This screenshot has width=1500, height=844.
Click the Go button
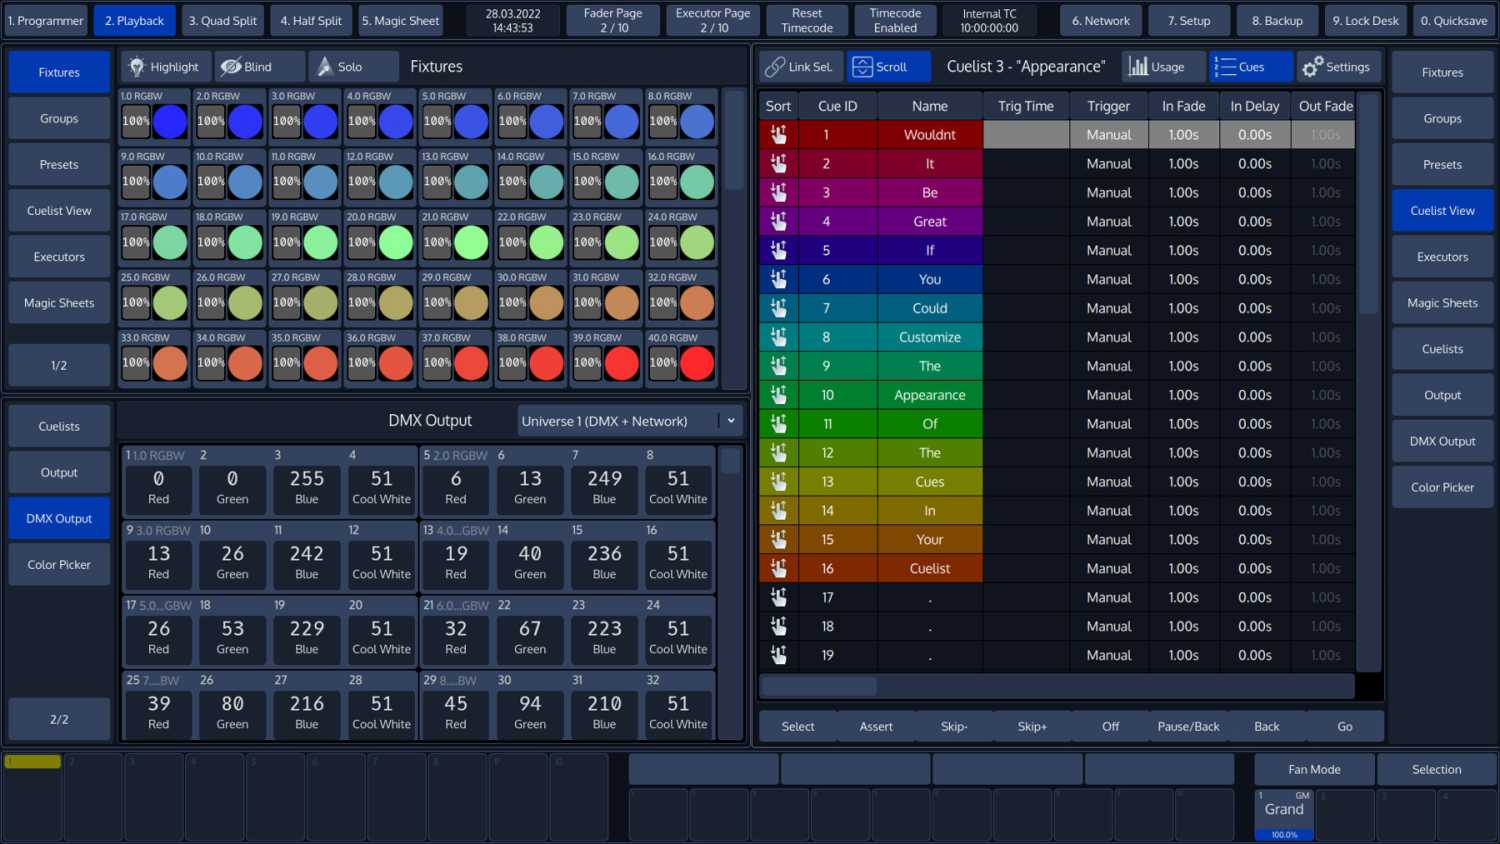tap(1345, 727)
